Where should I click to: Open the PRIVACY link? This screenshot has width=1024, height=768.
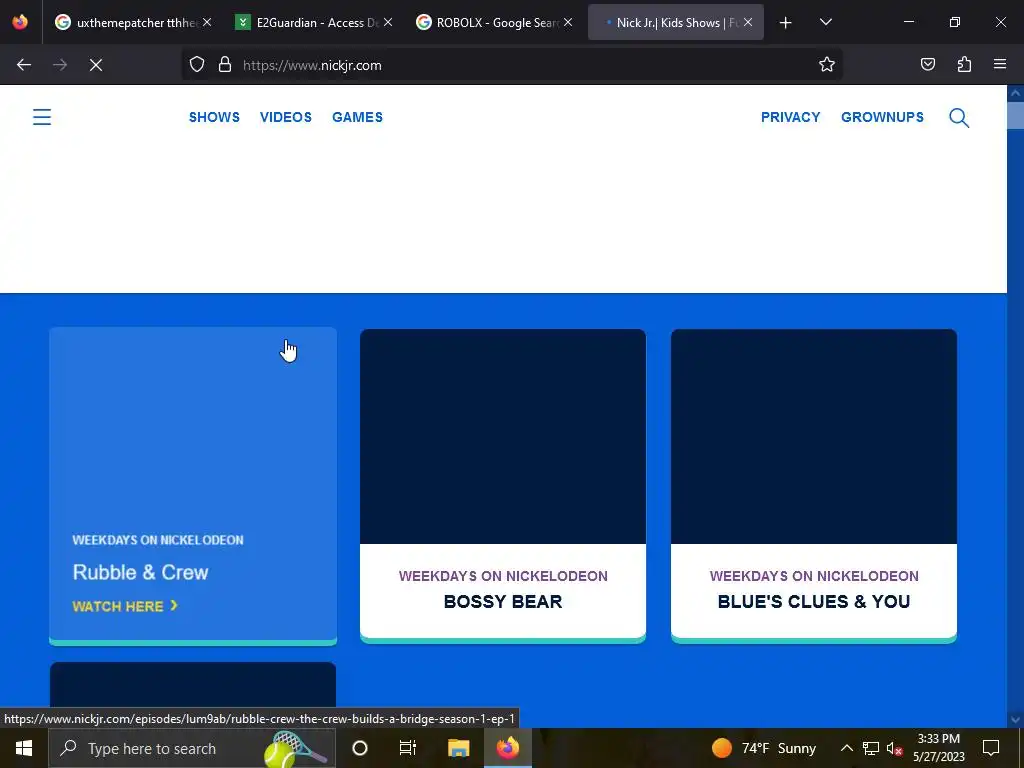pyautogui.click(x=790, y=118)
